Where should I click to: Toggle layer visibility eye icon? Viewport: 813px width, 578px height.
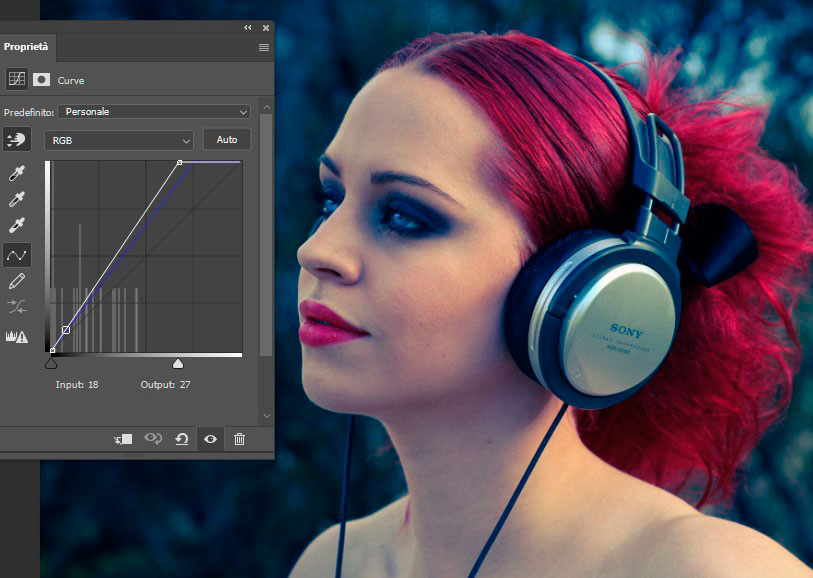pyautogui.click(x=210, y=439)
